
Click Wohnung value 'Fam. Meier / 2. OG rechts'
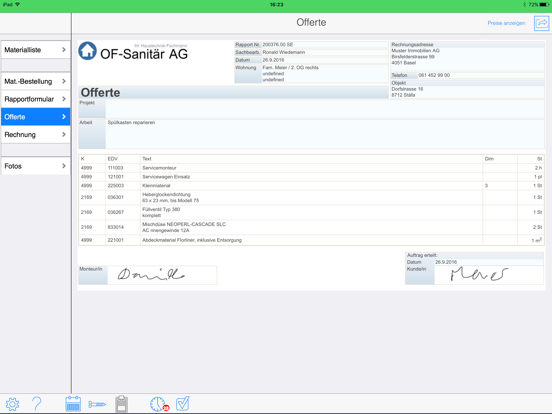point(290,68)
